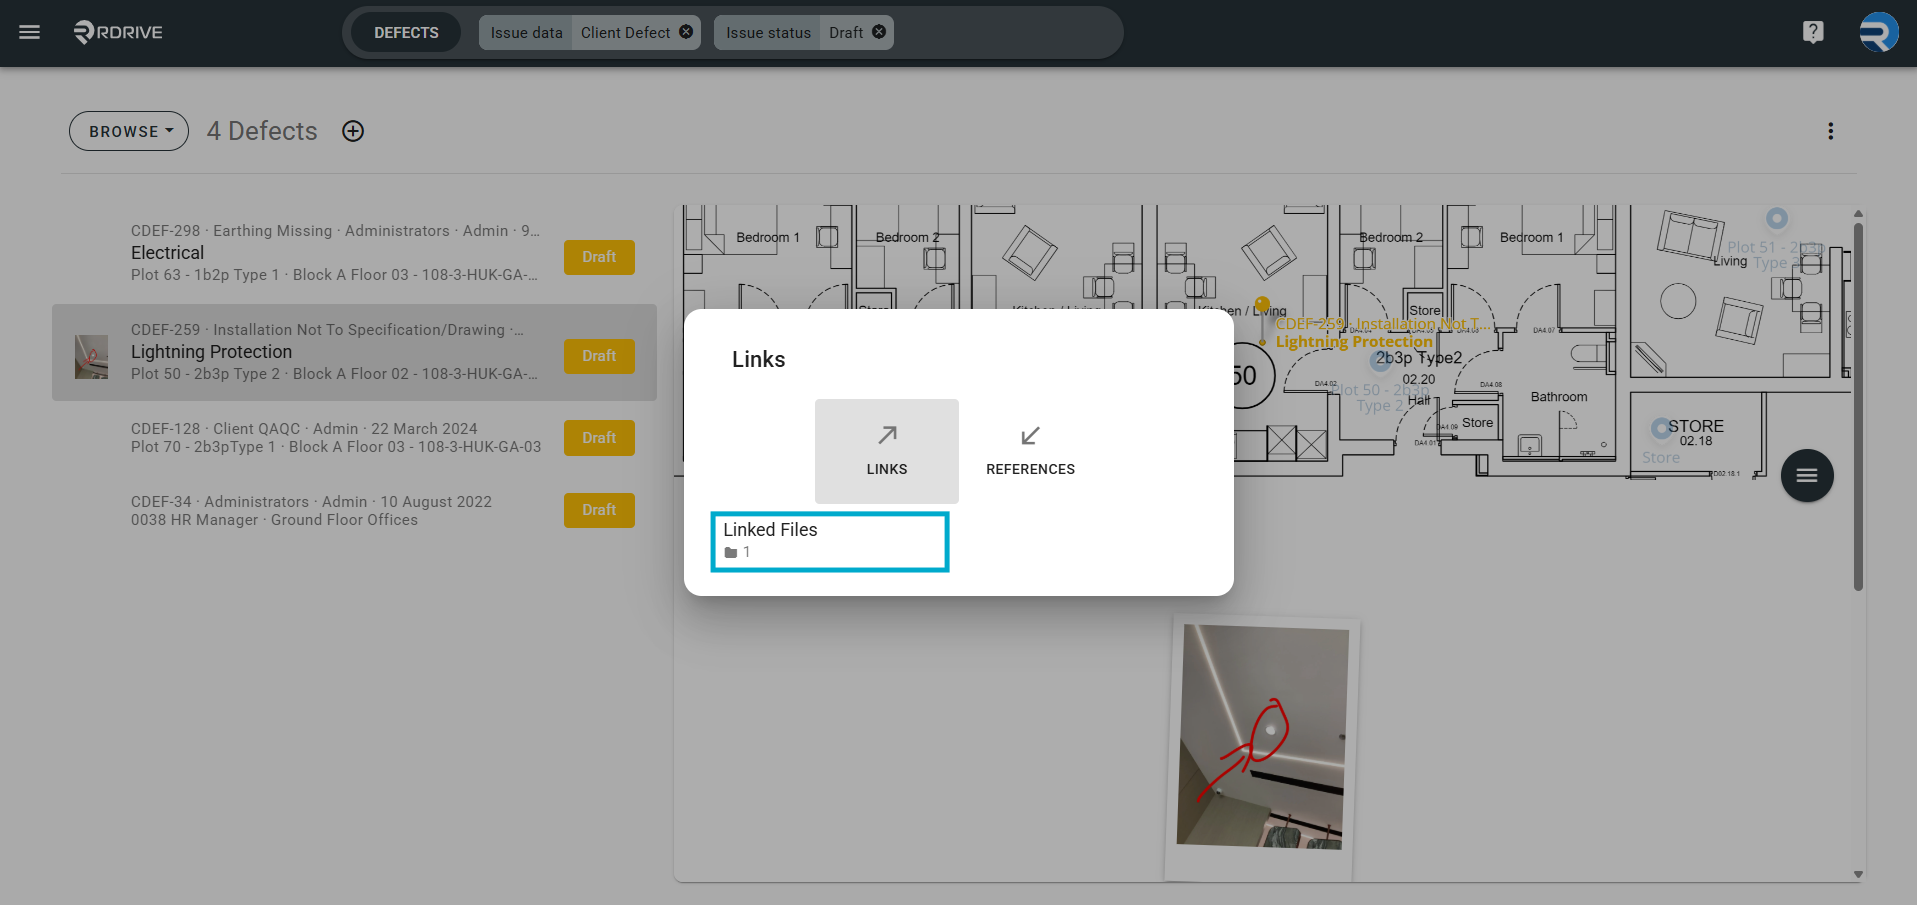Expand the Browse dropdown
1917x905 pixels.
pyautogui.click(x=129, y=131)
